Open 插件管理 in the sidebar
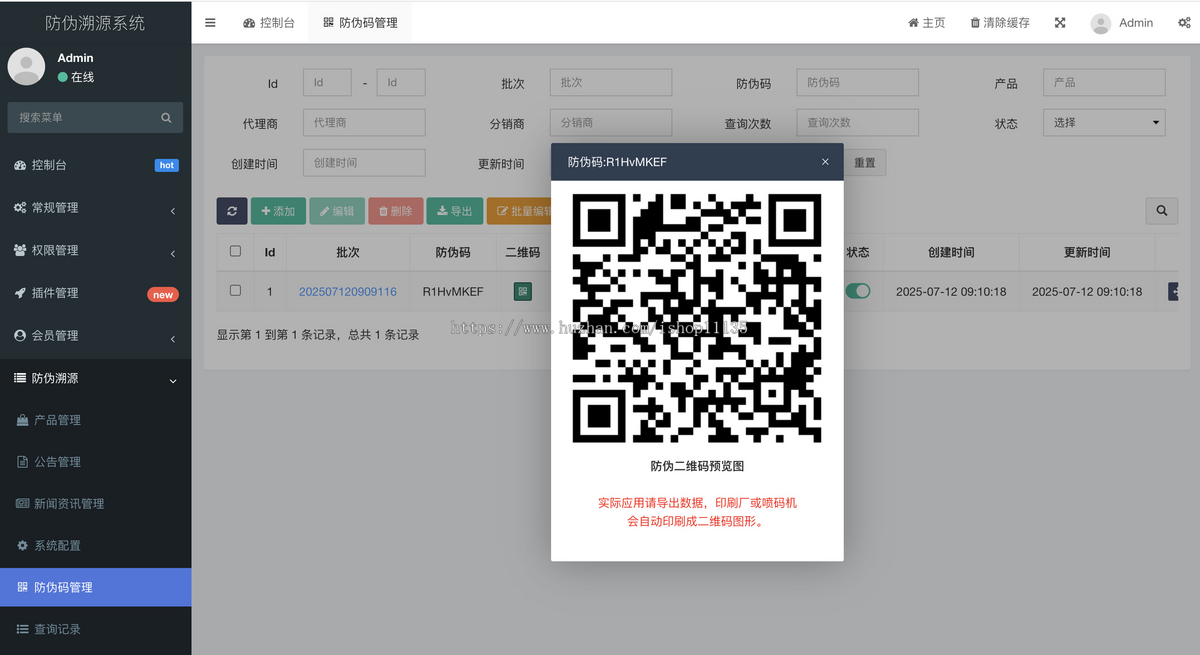The height and width of the screenshot is (655, 1200). 95,293
